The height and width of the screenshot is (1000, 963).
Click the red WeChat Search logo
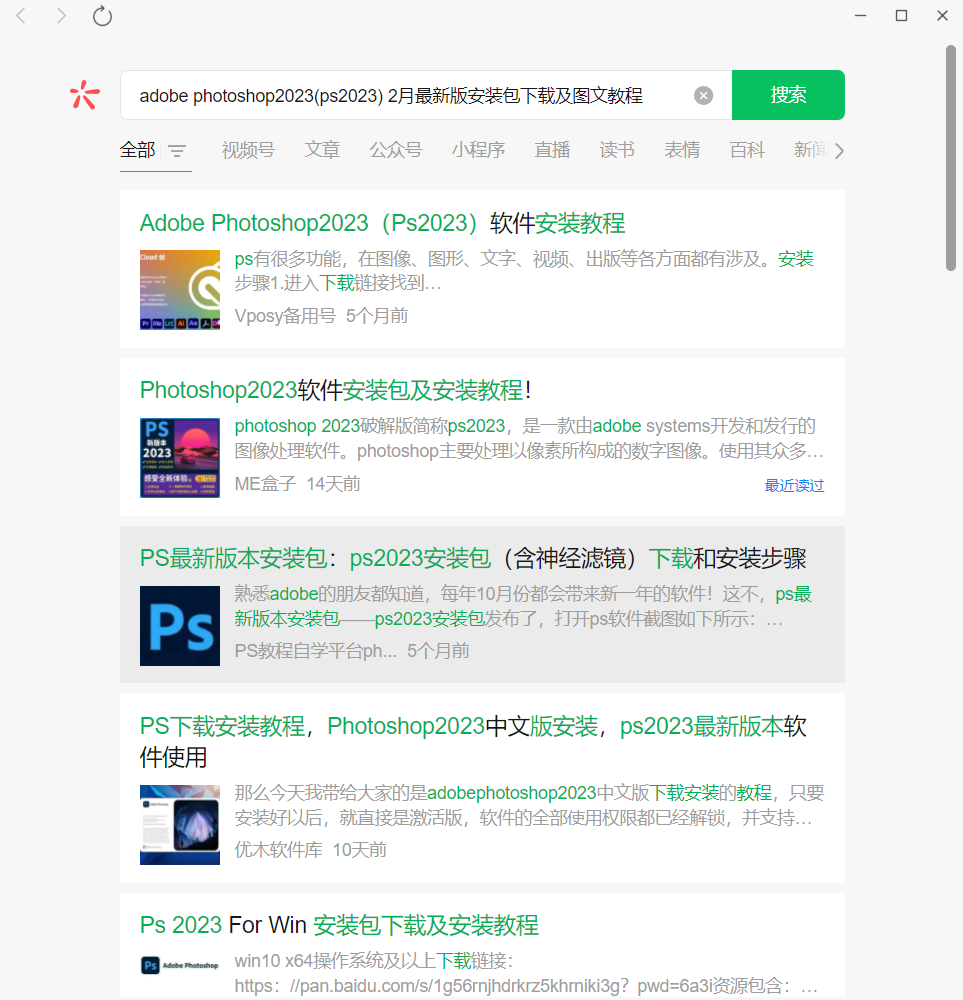85,95
